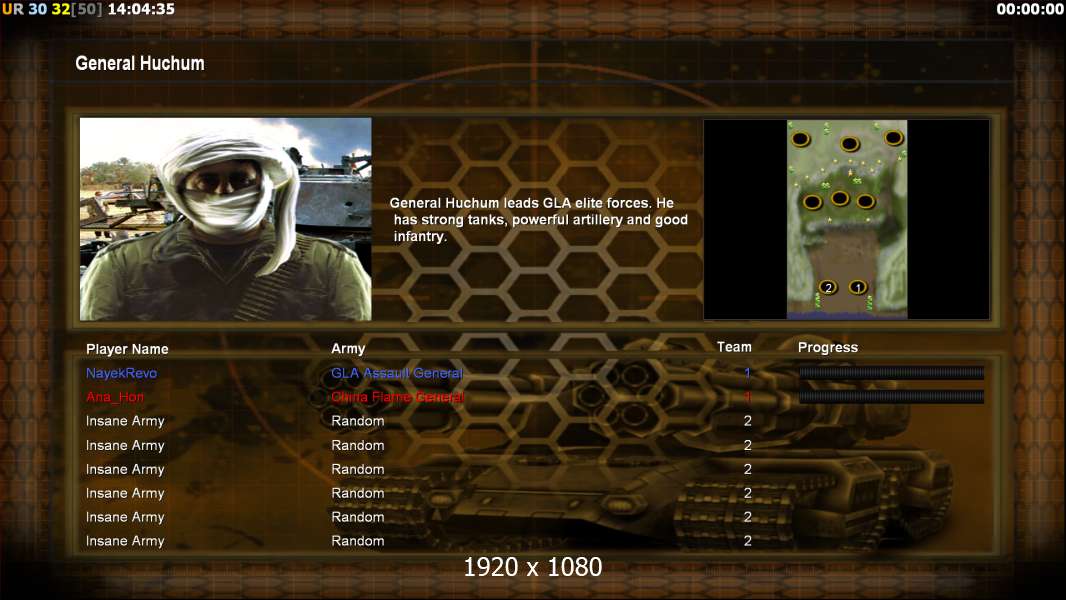This screenshot has height=600, width=1066.
Task: Click the 'General Huchum' title text
Action: [139, 63]
